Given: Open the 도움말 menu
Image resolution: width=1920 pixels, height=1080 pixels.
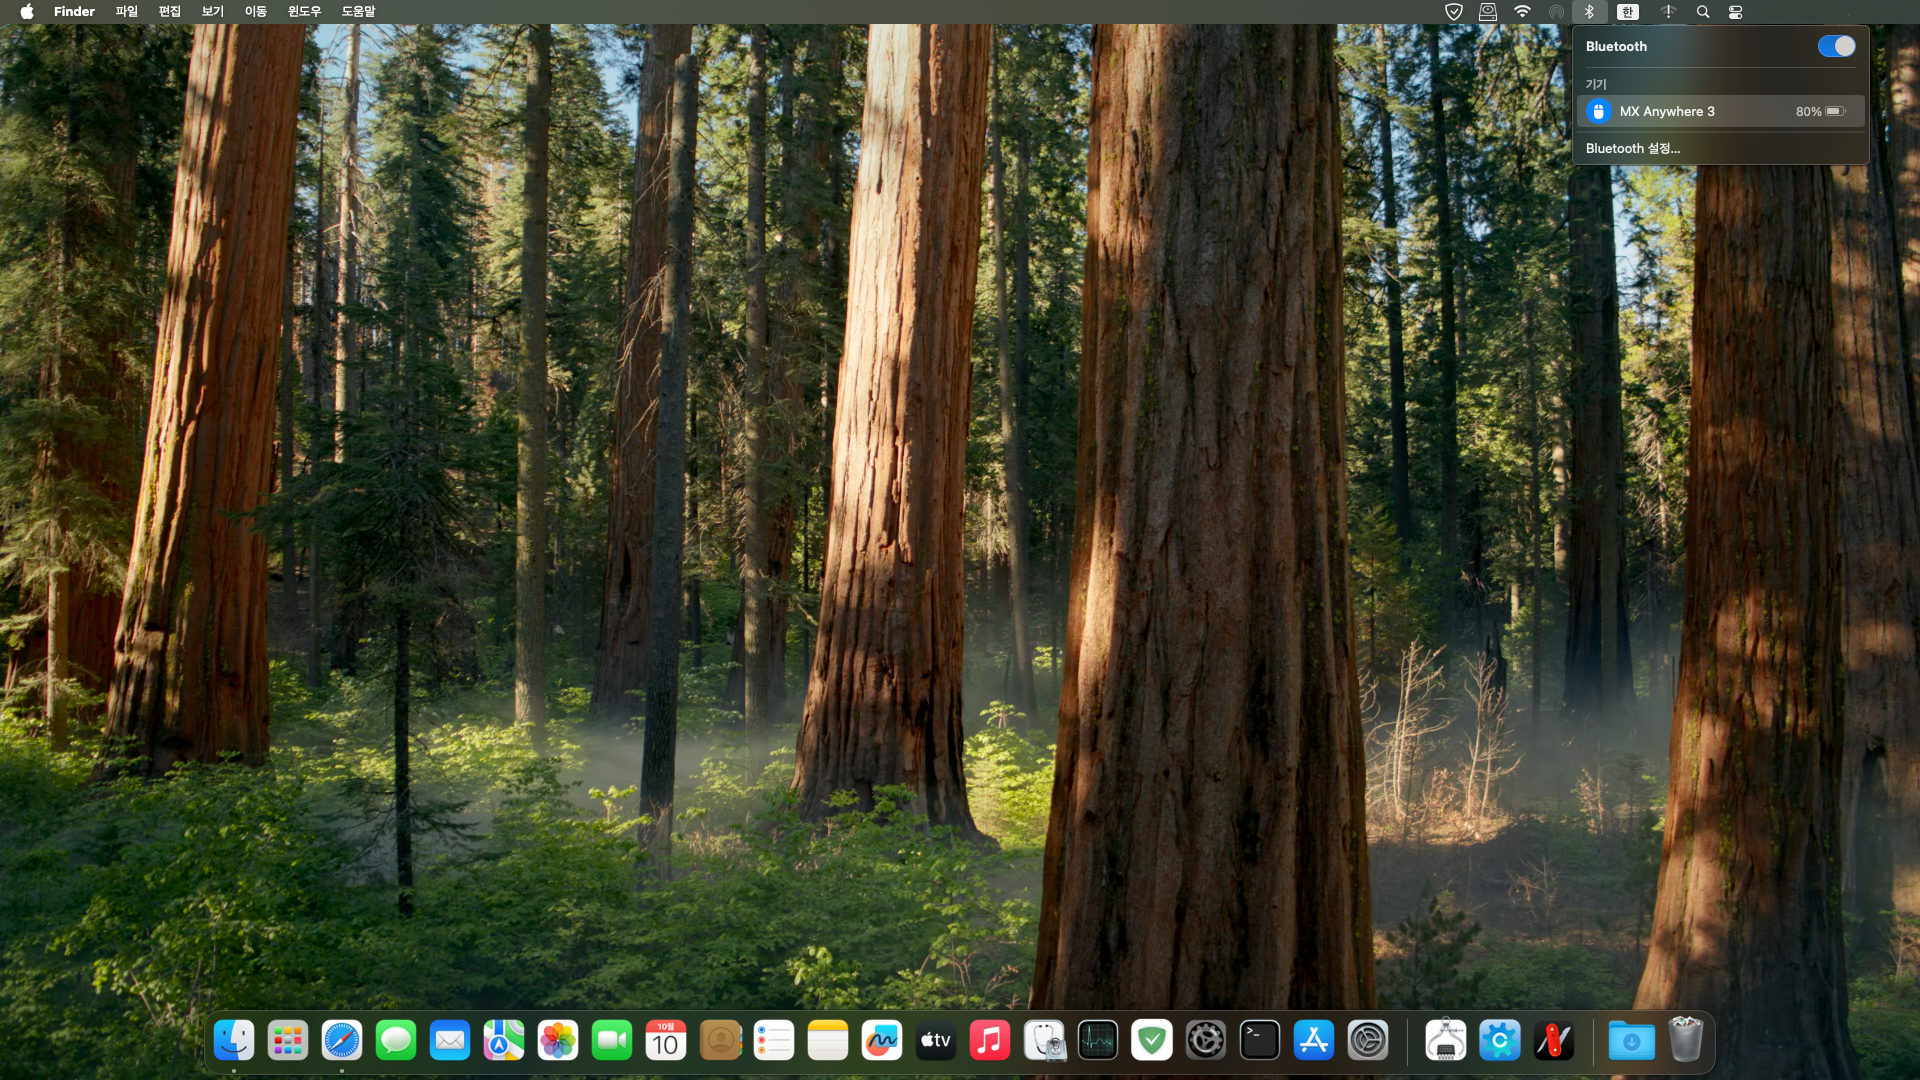Looking at the screenshot, I should coord(358,12).
